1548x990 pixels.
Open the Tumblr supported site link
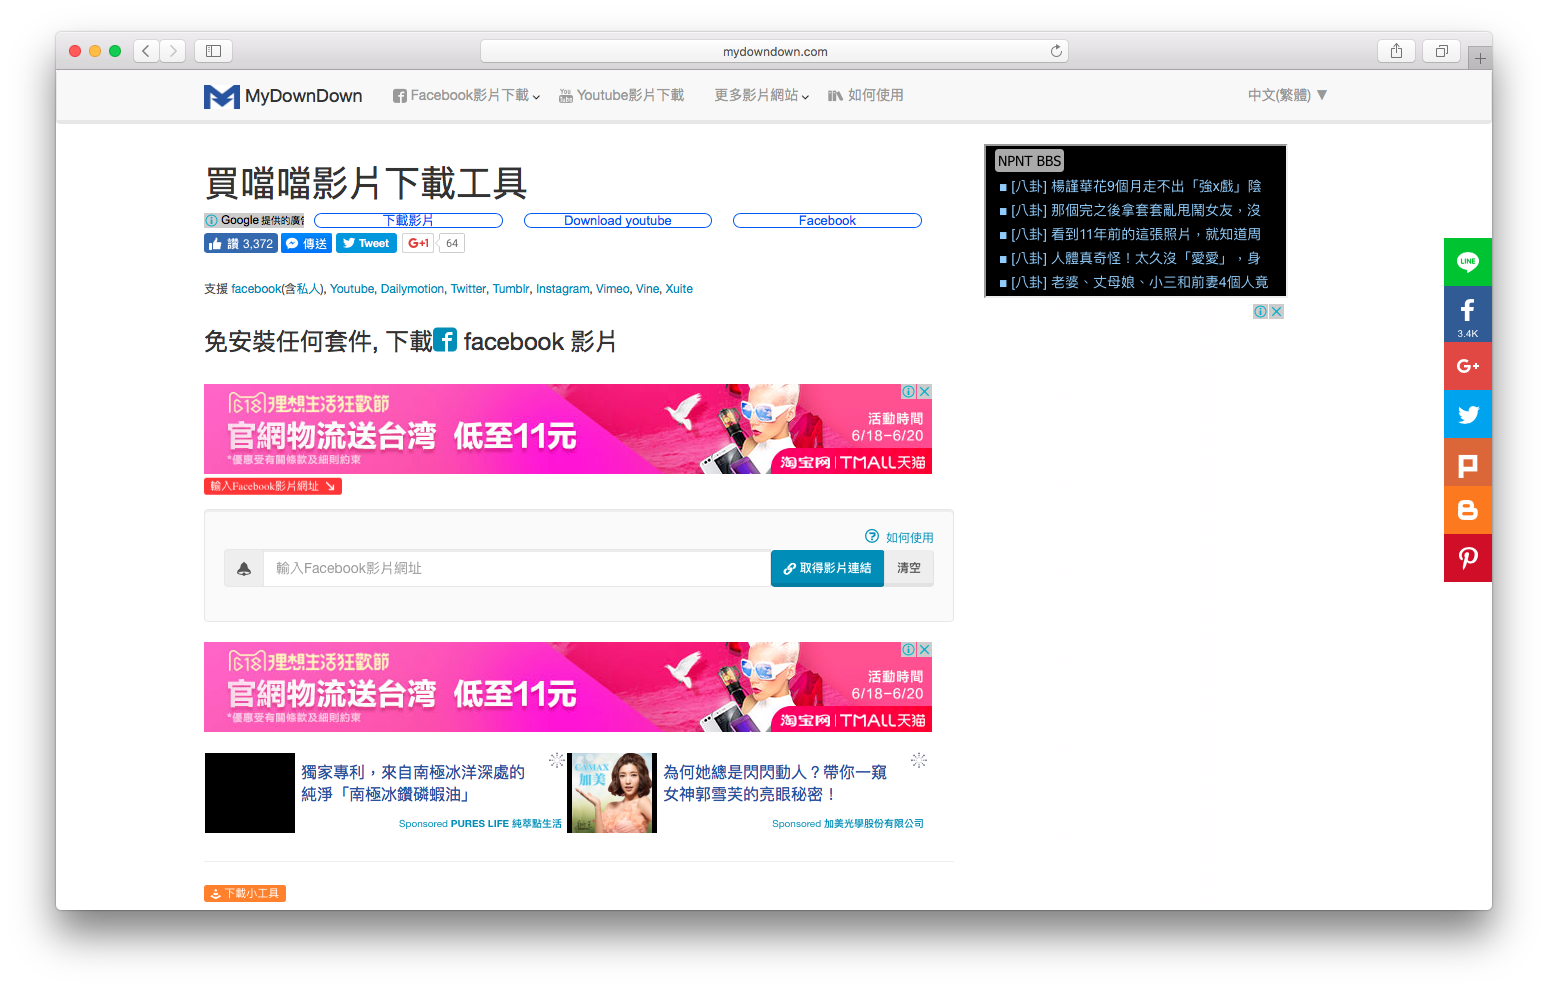pyautogui.click(x=511, y=289)
